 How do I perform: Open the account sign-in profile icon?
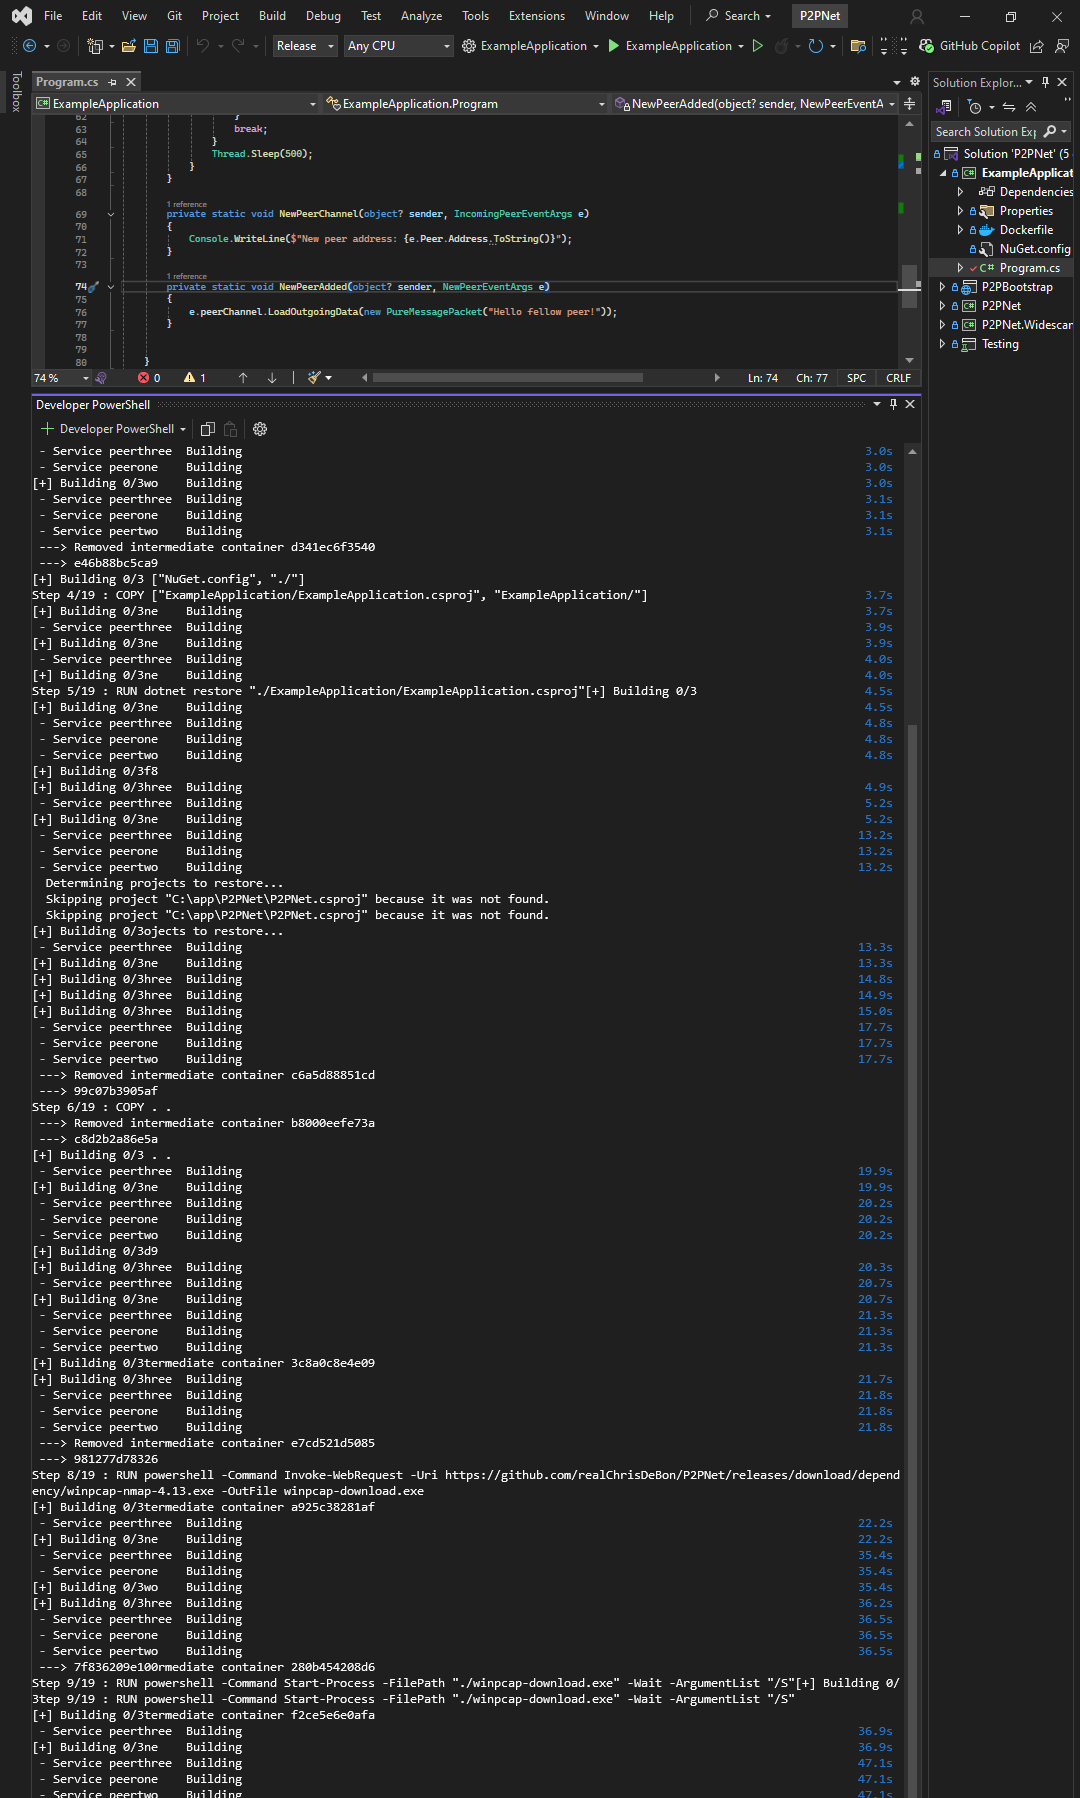917,16
